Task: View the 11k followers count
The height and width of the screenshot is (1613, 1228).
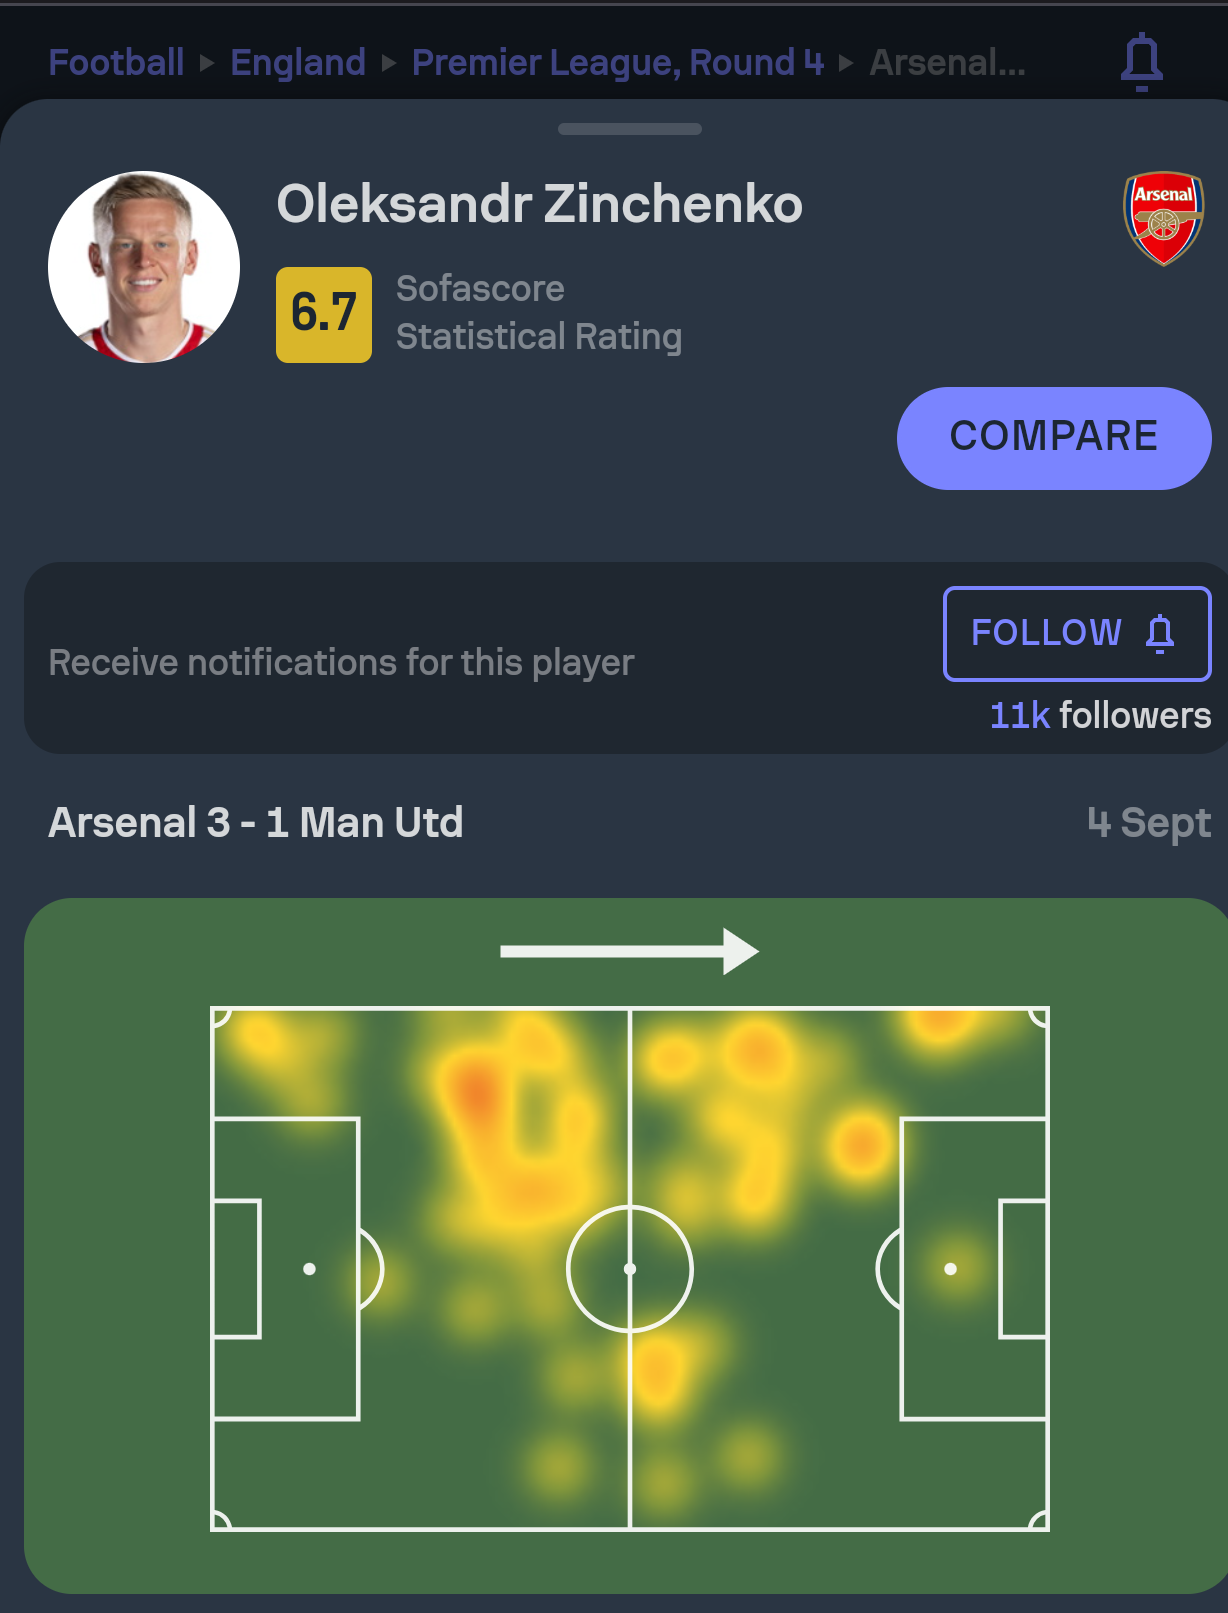Action: click(1099, 716)
